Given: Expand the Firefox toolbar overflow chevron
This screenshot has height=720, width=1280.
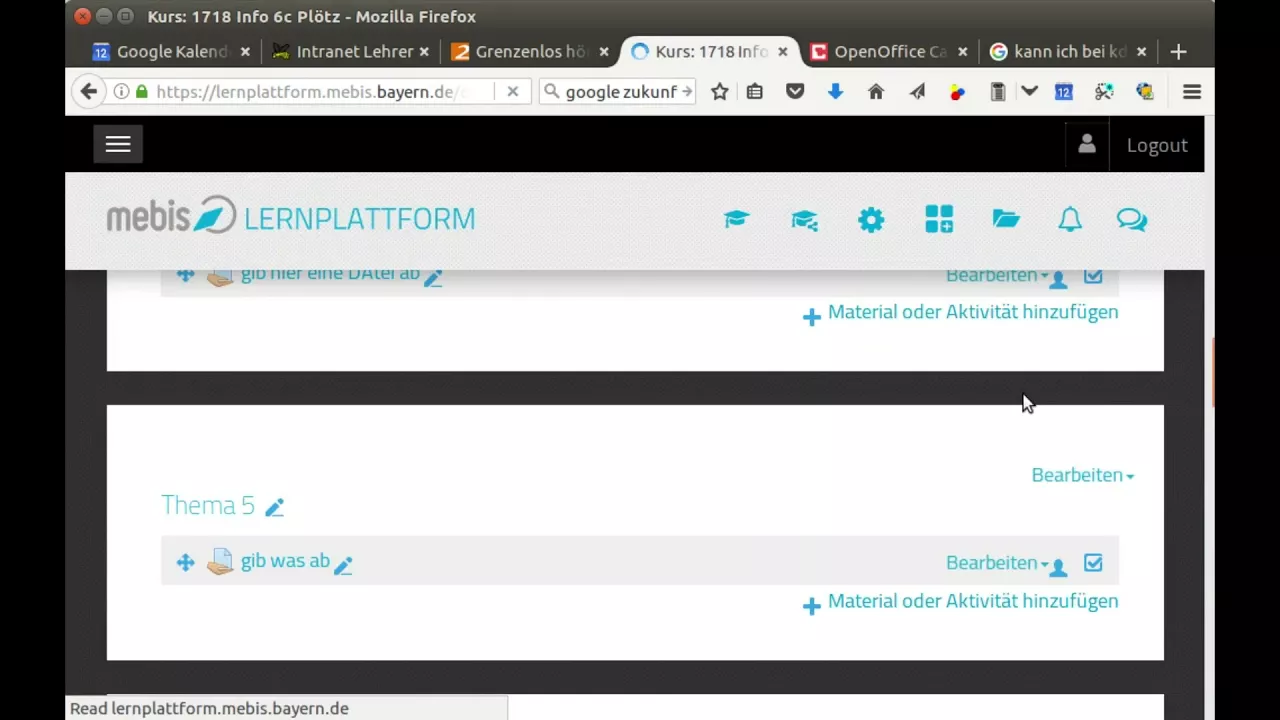Looking at the screenshot, I should click(x=1029, y=91).
